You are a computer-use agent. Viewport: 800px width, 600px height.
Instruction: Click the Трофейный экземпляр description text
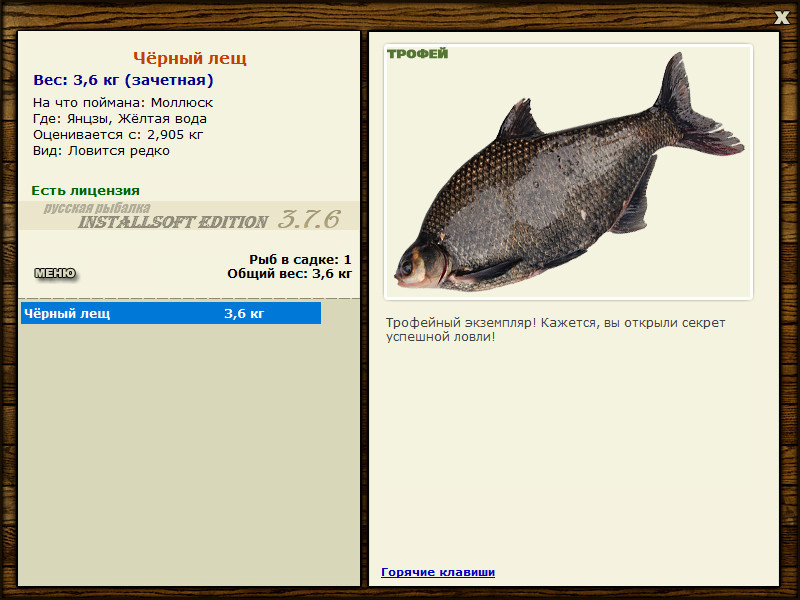click(x=555, y=330)
